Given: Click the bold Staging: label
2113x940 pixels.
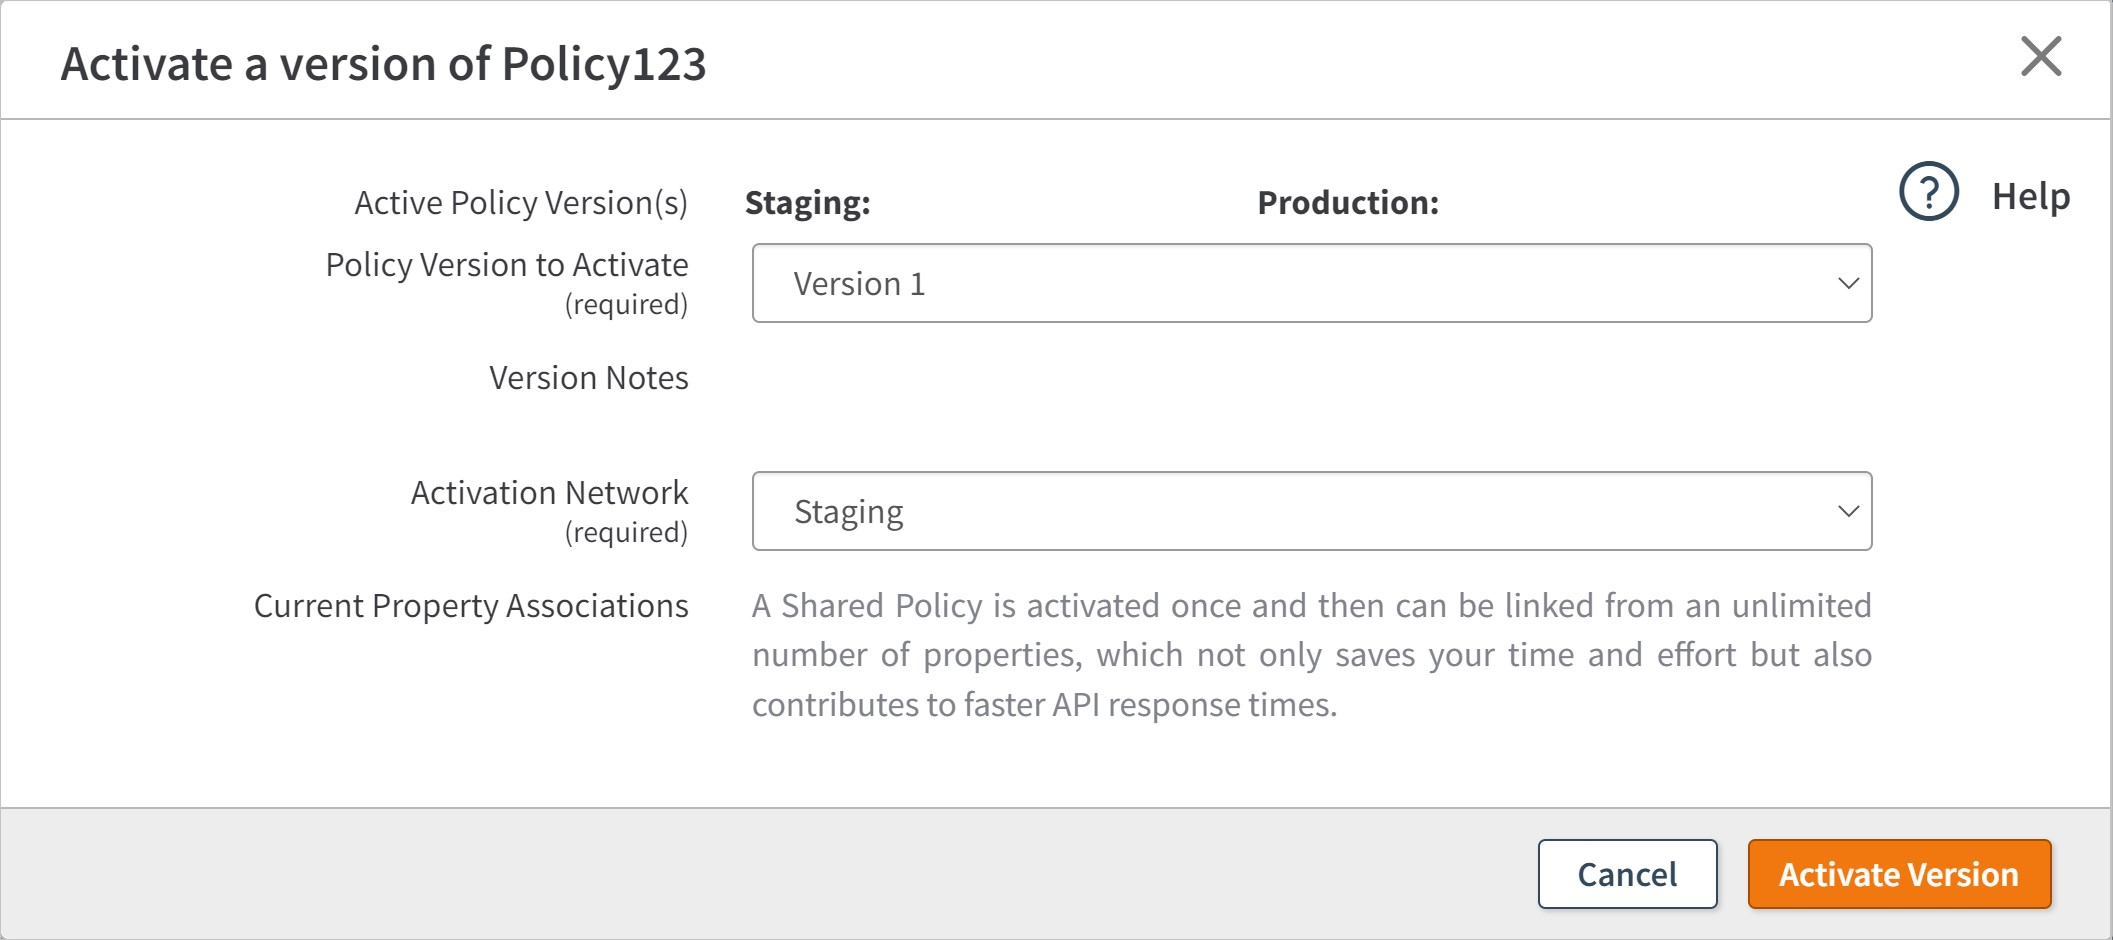Looking at the screenshot, I should coord(808,203).
